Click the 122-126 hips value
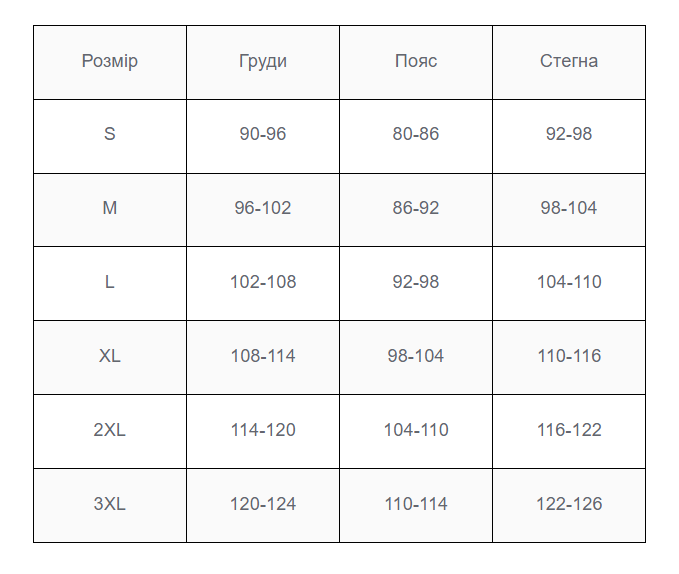This screenshot has height=574, width=679. tap(569, 504)
